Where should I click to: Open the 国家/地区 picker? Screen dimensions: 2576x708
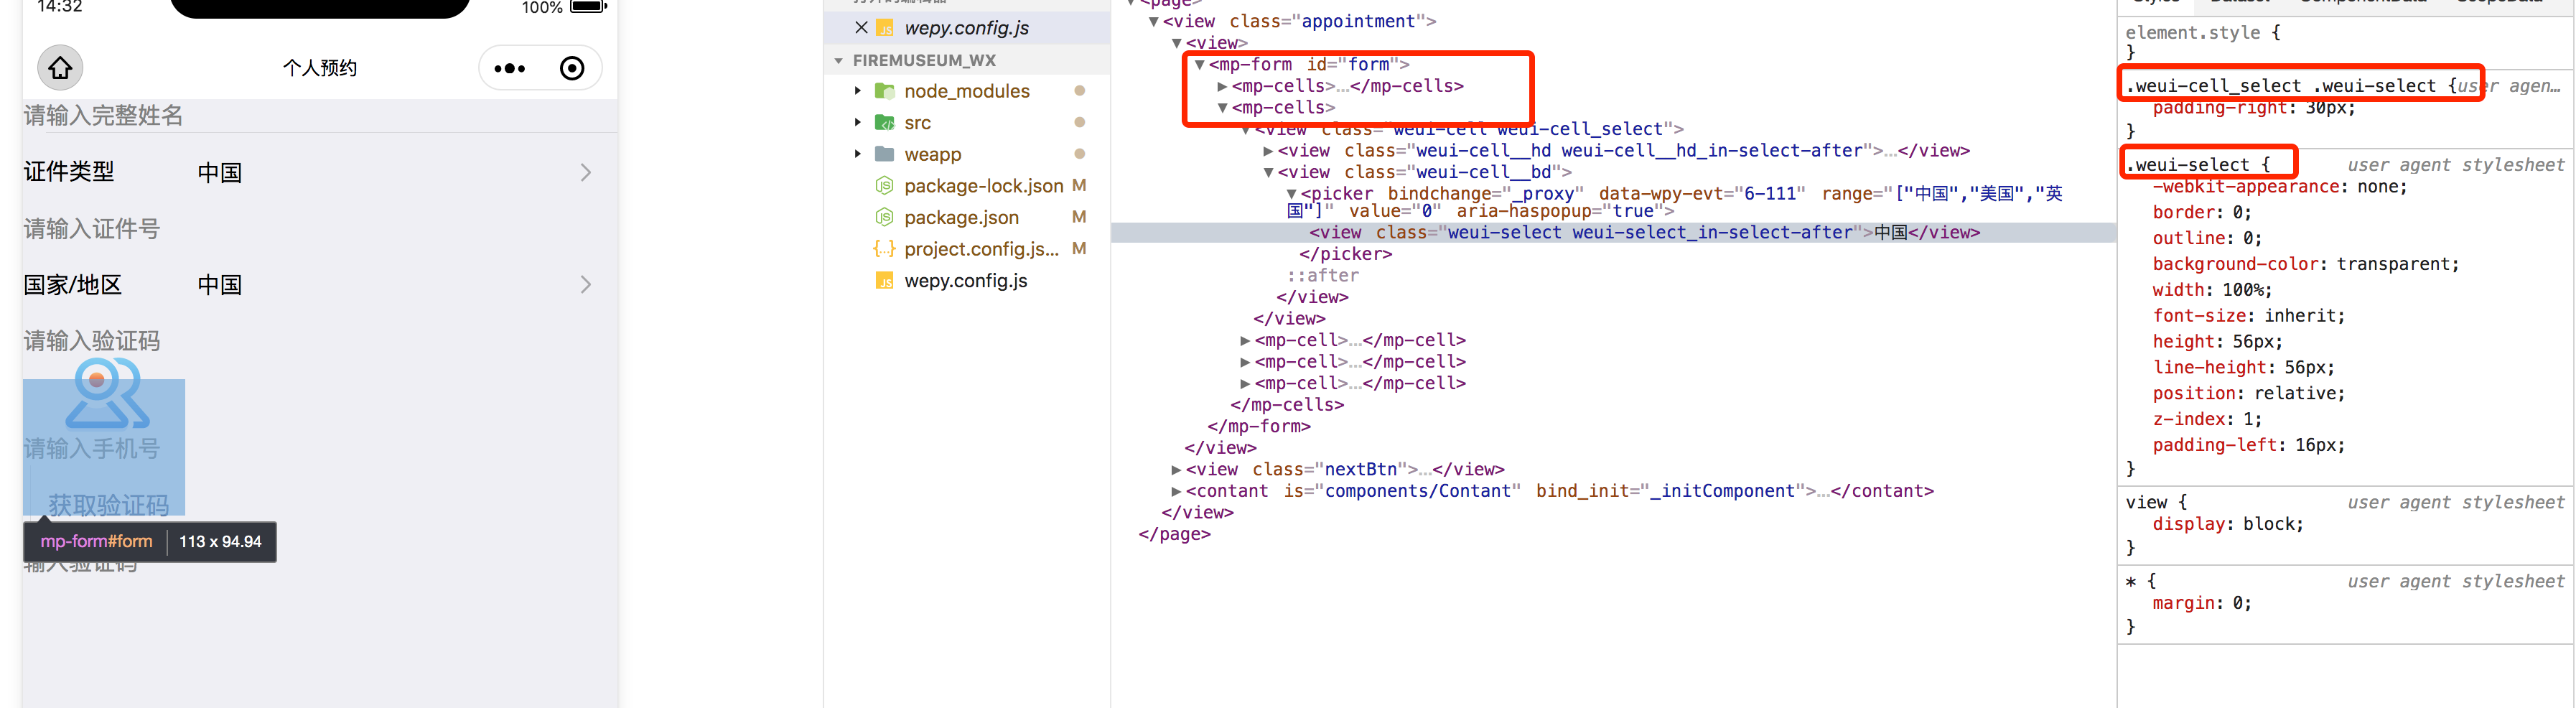[320, 285]
